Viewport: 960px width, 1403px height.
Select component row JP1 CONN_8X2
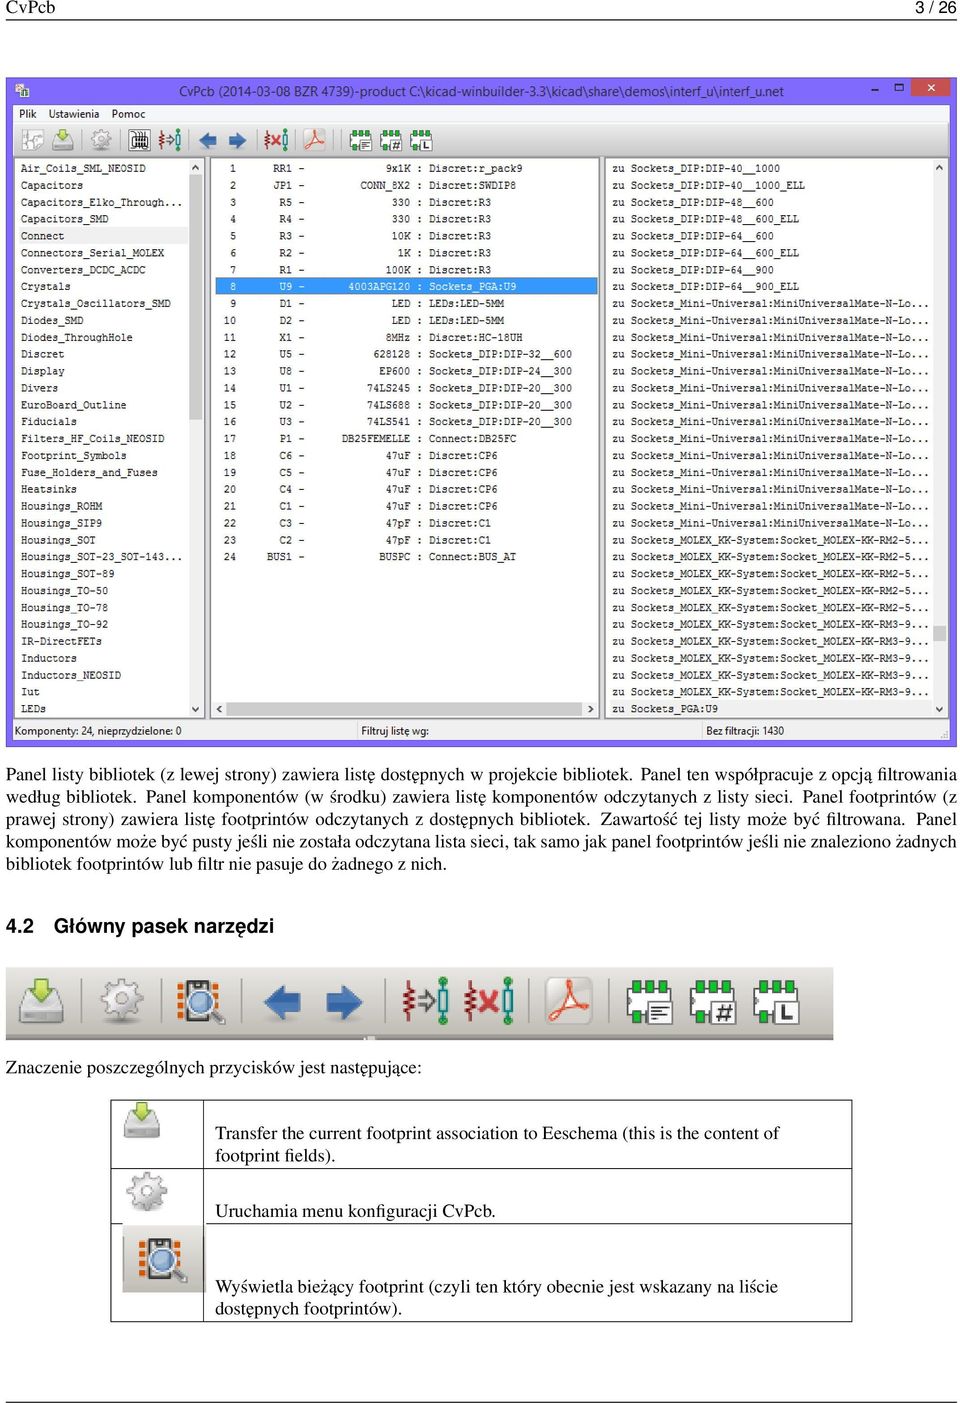(405, 185)
